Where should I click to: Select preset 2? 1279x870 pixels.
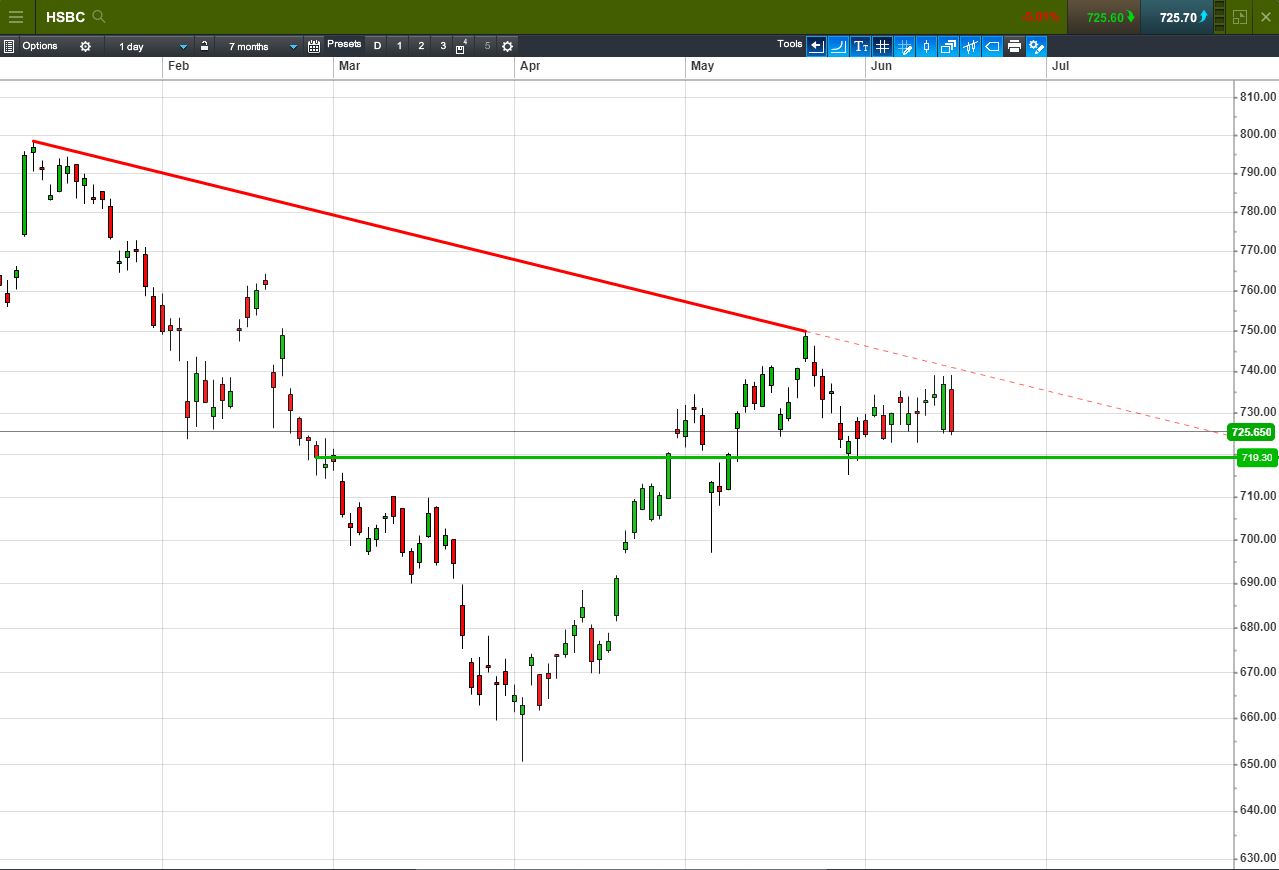pyautogui.click(x=421, y=46)
